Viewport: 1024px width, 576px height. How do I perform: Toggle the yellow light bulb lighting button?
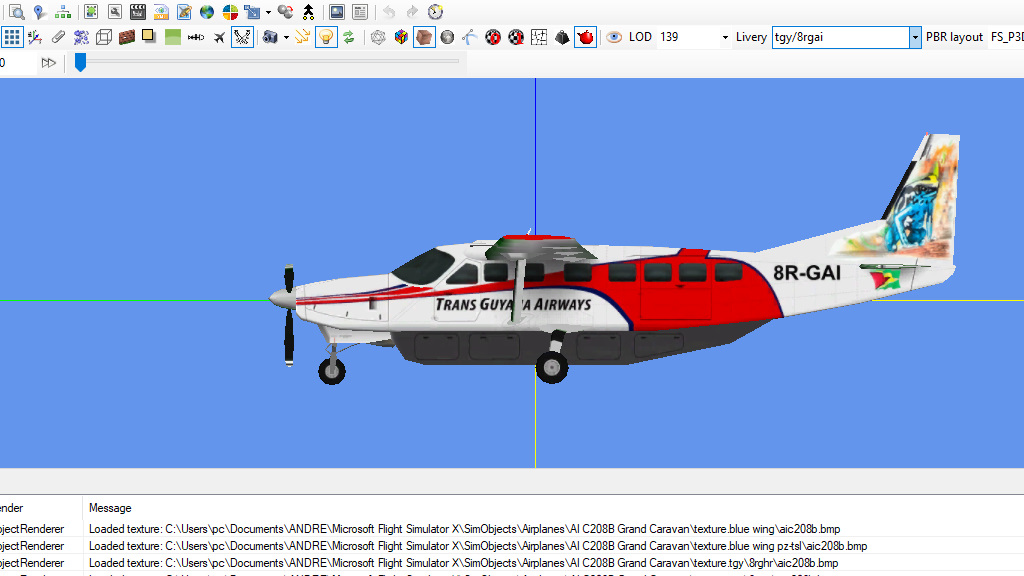click(326, 37)
